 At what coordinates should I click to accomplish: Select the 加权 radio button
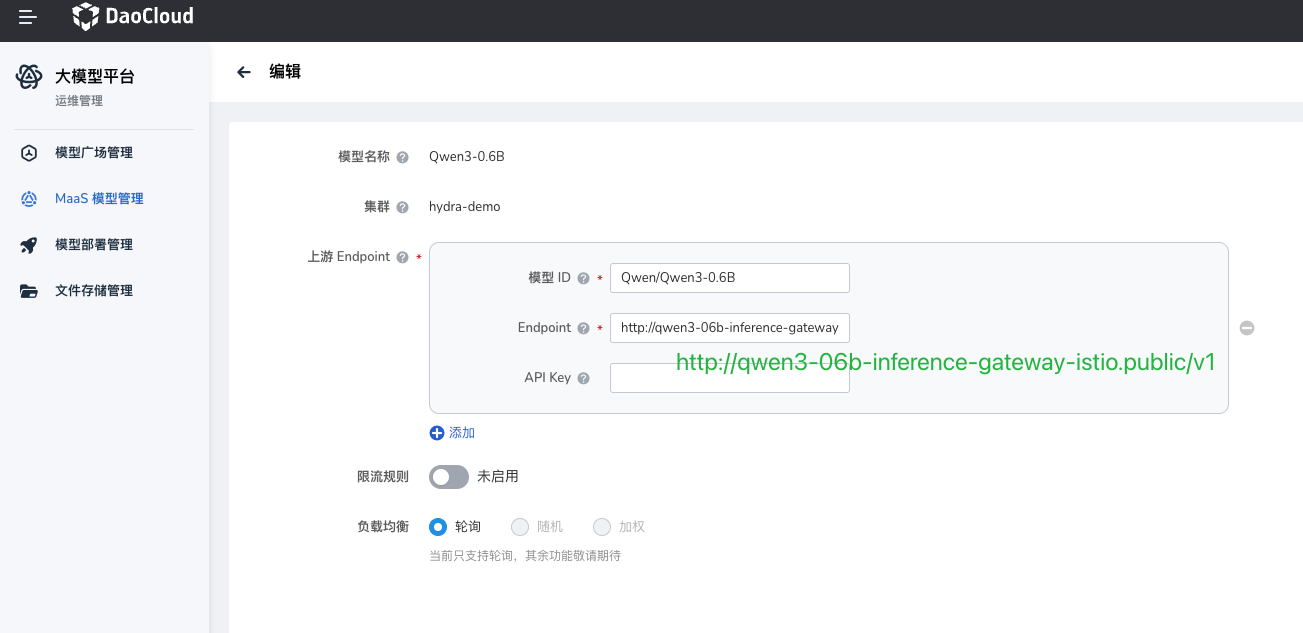point(602,527)
